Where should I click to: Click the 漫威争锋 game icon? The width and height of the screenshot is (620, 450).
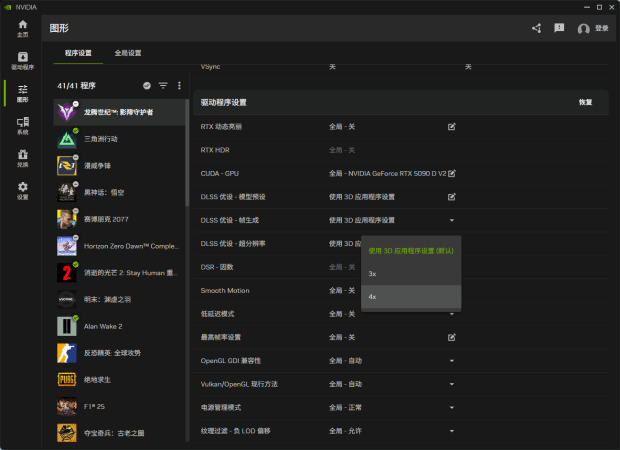pos(67,166)
